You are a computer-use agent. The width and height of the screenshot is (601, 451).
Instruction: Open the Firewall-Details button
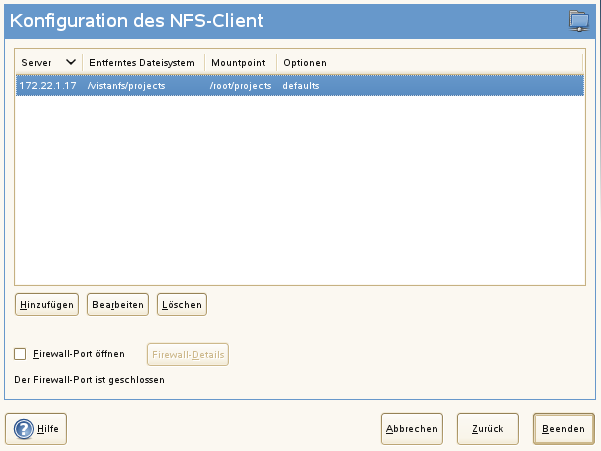pyautogui.click(x=188, y=354)
